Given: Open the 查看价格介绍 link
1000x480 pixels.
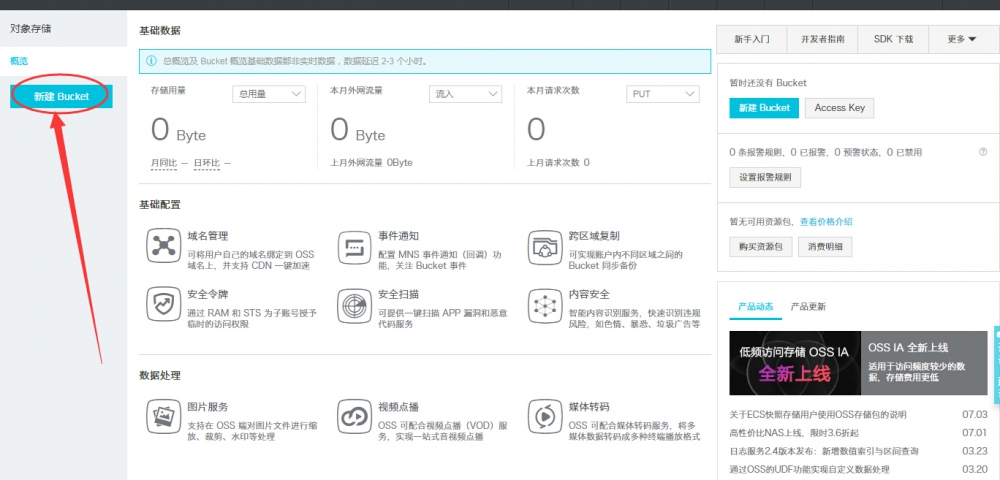Looking at the screenshot, I should coord(827,222).
